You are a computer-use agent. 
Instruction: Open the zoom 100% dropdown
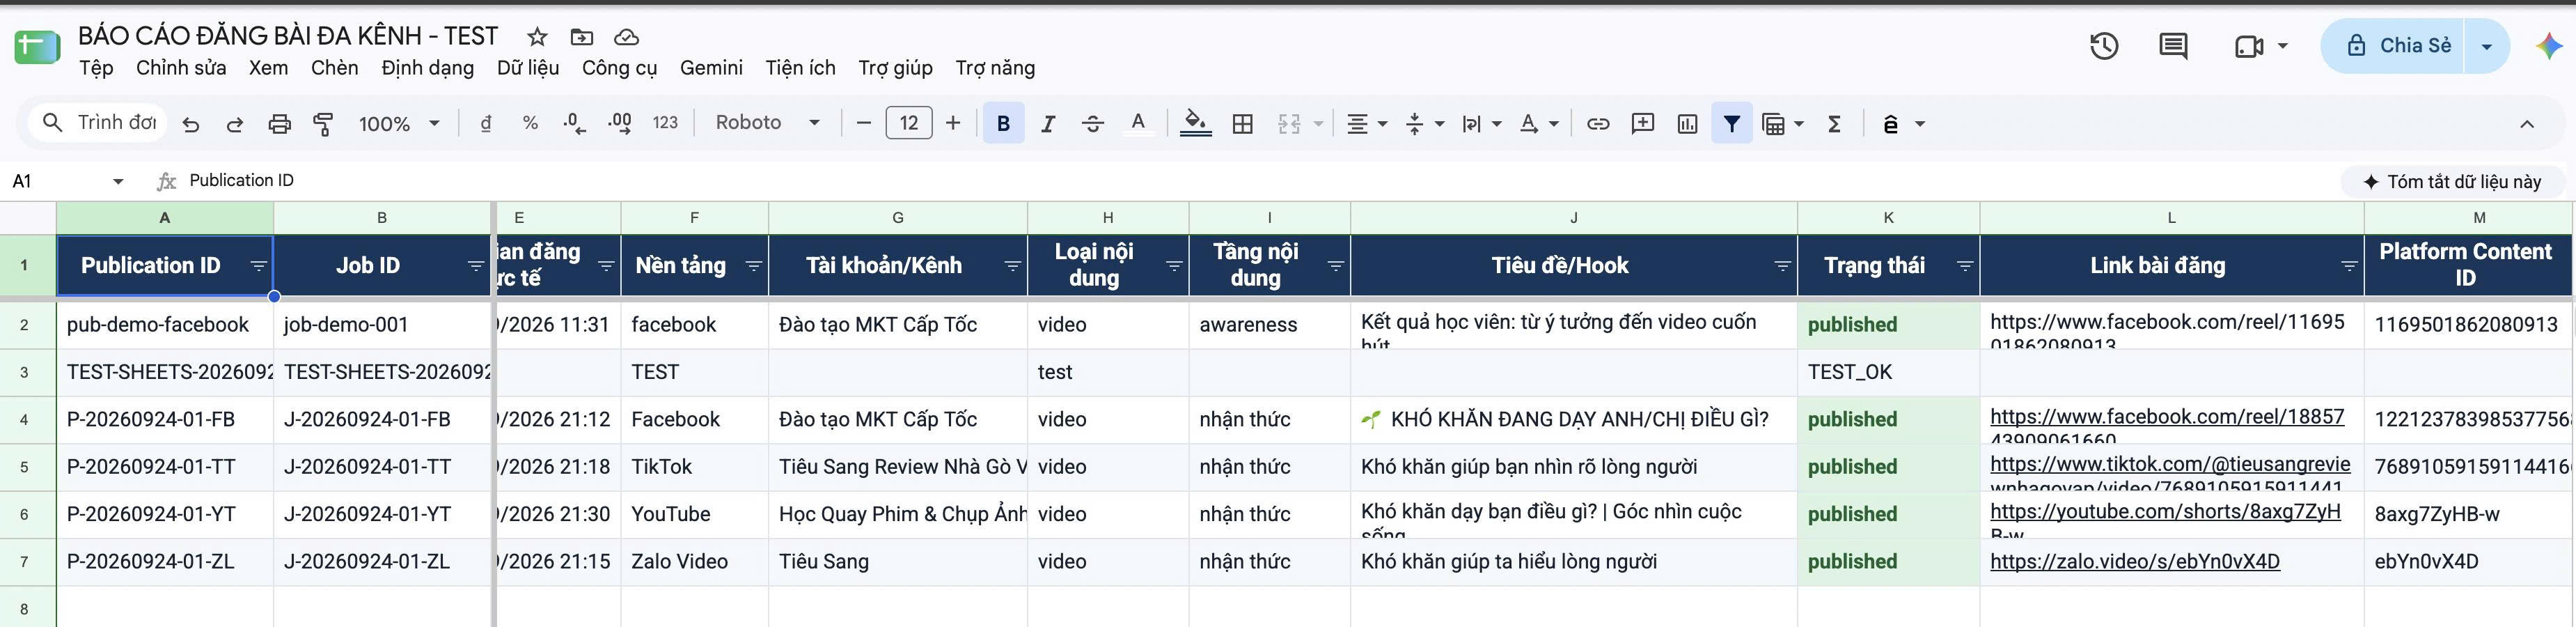tap(400, 124)
